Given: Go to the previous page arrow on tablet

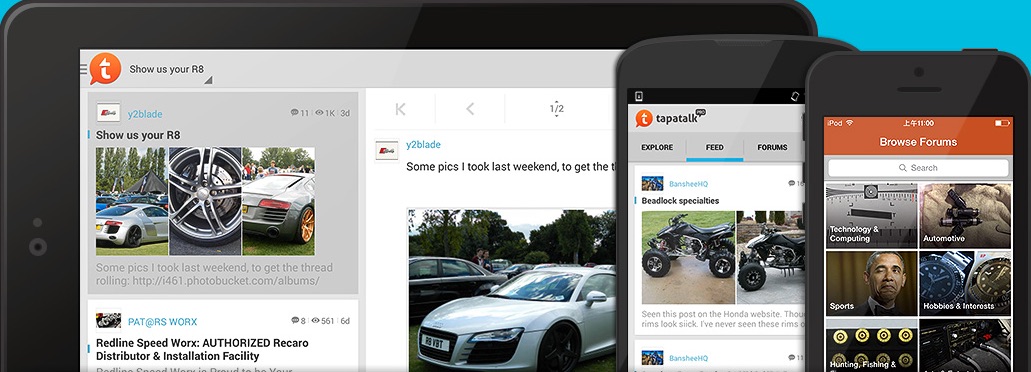Looking at the screenshot, I should click(470, 109).
